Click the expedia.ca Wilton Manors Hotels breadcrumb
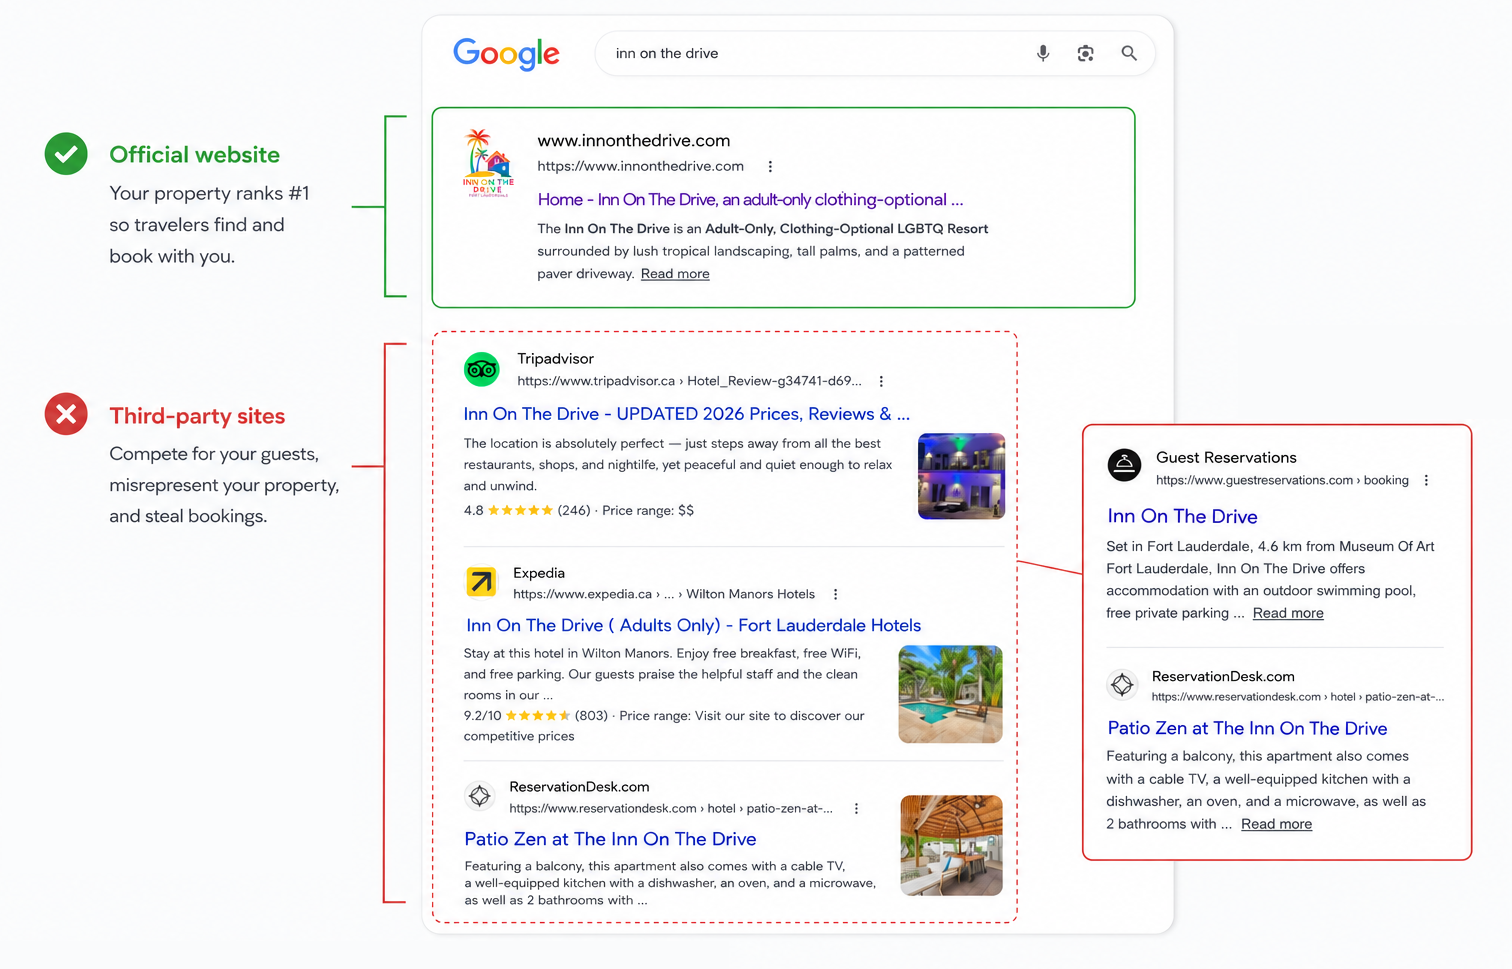The width and height of the screenshot is (1512, 969). (664, 594)
